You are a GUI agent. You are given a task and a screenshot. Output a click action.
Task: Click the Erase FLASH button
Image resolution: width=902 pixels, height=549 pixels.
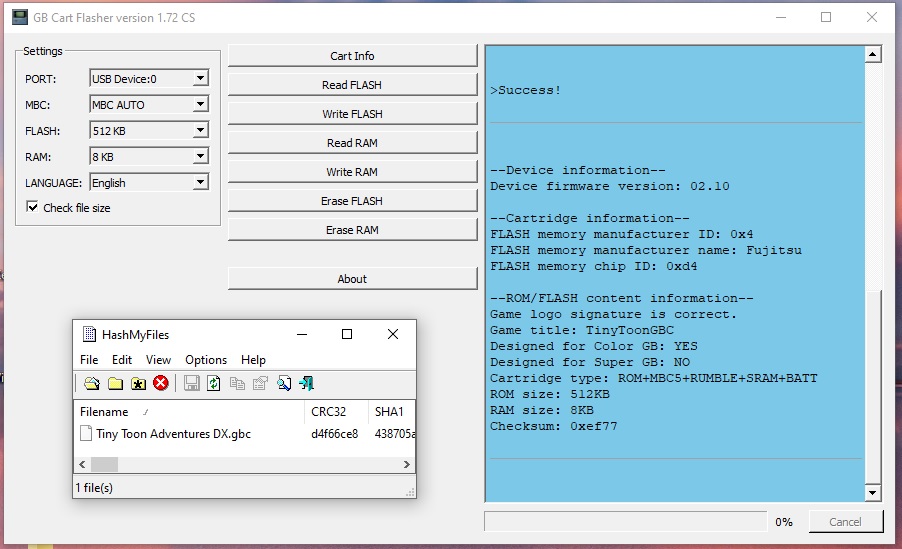pyautogui.click(x=352, y=201)
